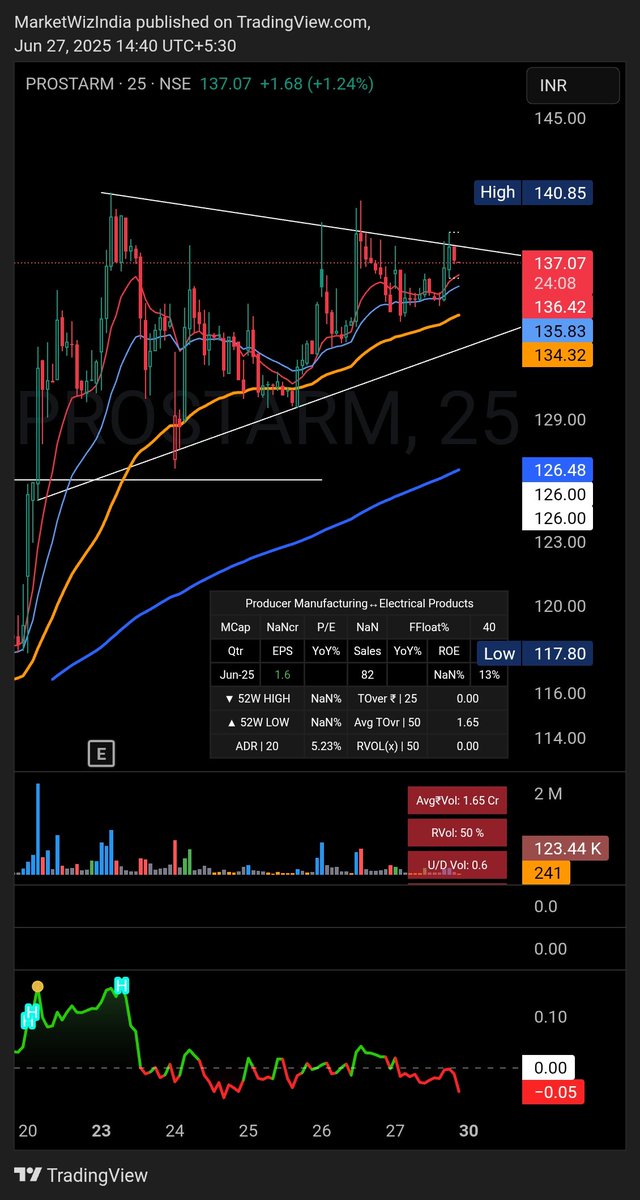The height and width of the screenshot is (1200, 640).
Task: Open the INR currency selector
Action: tap(571, 86)
